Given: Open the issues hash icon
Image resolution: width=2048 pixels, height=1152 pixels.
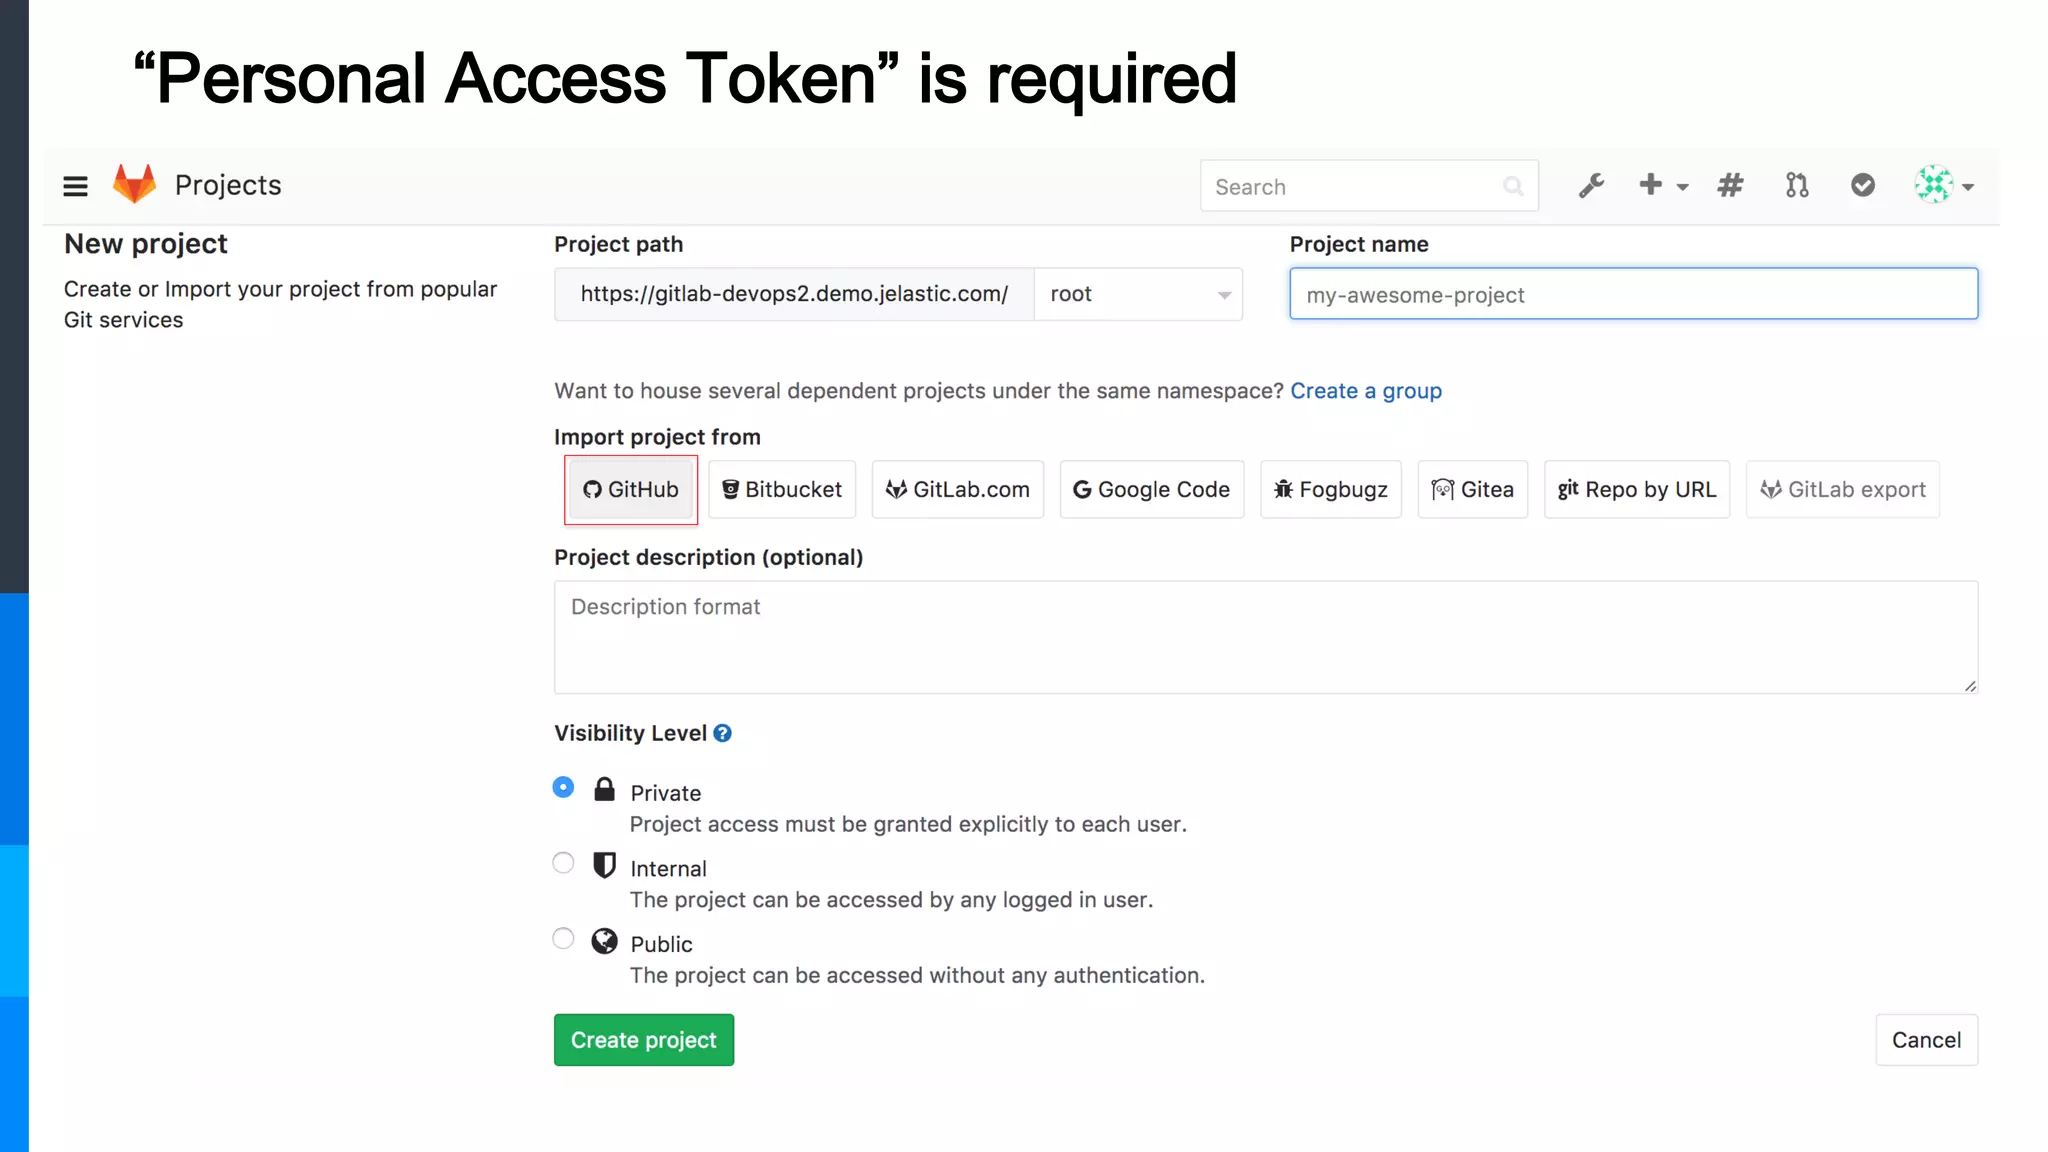Looking at the screenshot, I should click(x=1730, y=185).
